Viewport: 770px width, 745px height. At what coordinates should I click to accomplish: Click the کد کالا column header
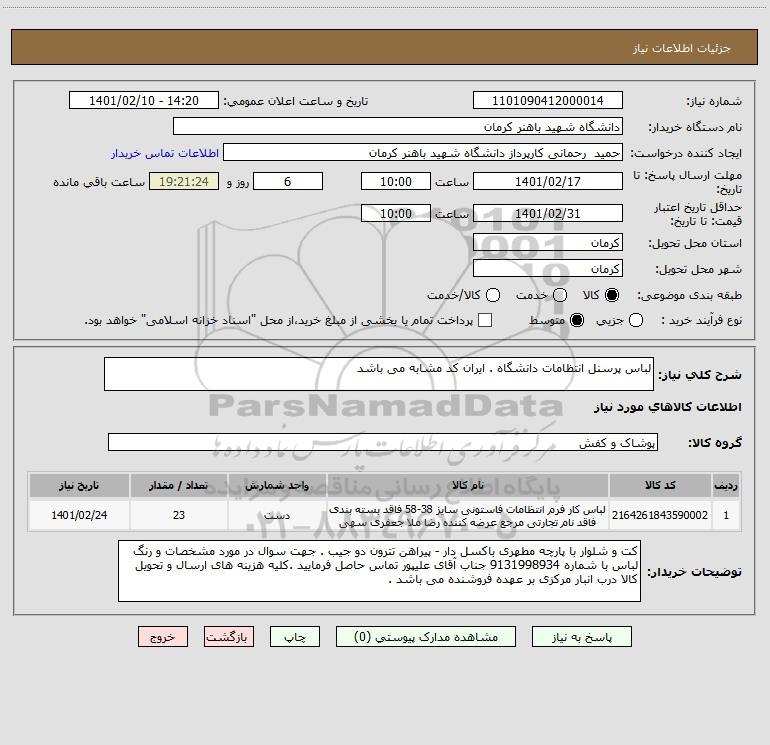[x=660, y=485]
